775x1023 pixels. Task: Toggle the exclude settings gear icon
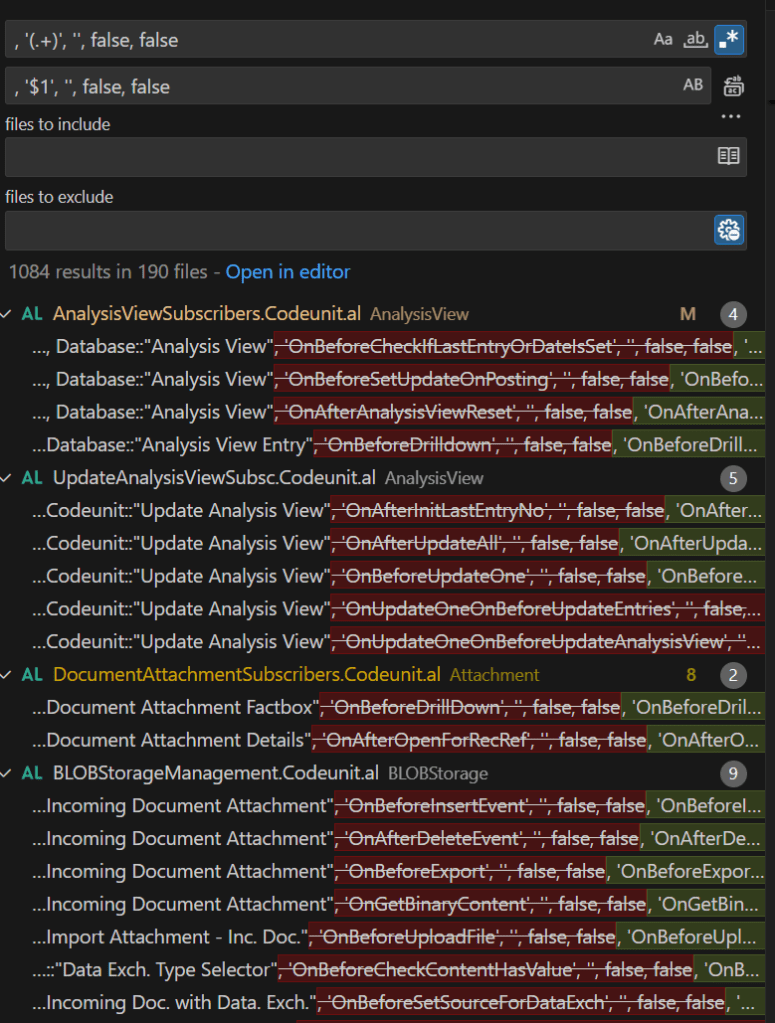tap(728, 230)
